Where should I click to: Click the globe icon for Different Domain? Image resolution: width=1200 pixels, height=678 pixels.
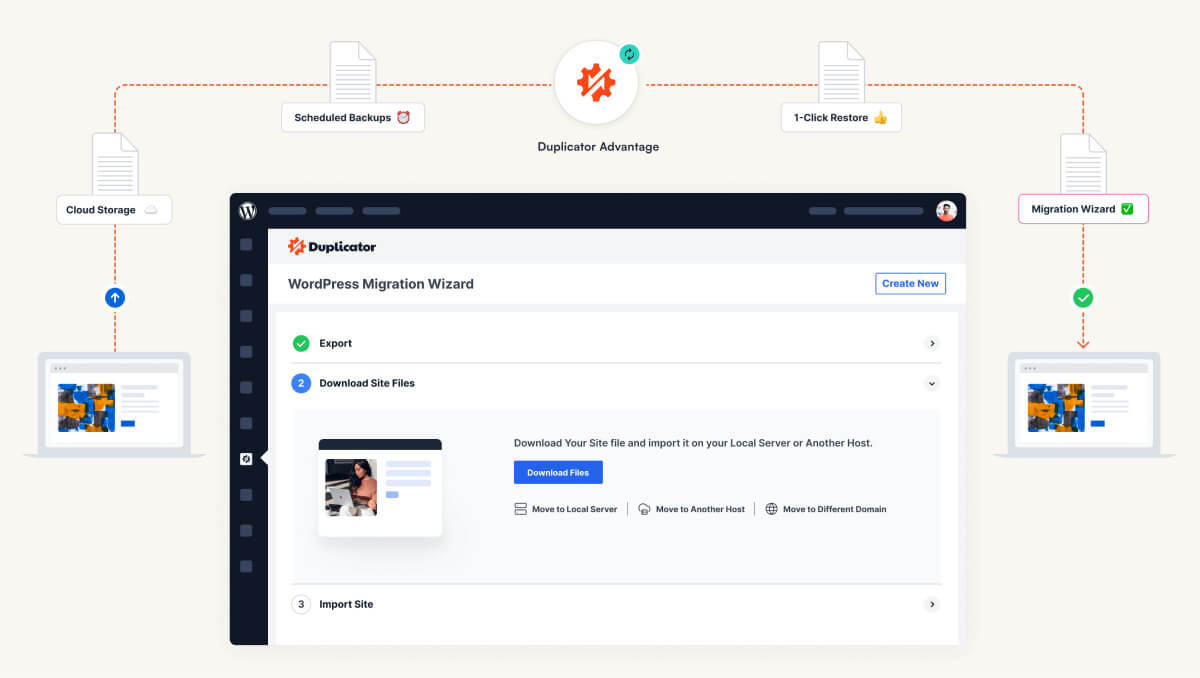[x=771, y=509]
